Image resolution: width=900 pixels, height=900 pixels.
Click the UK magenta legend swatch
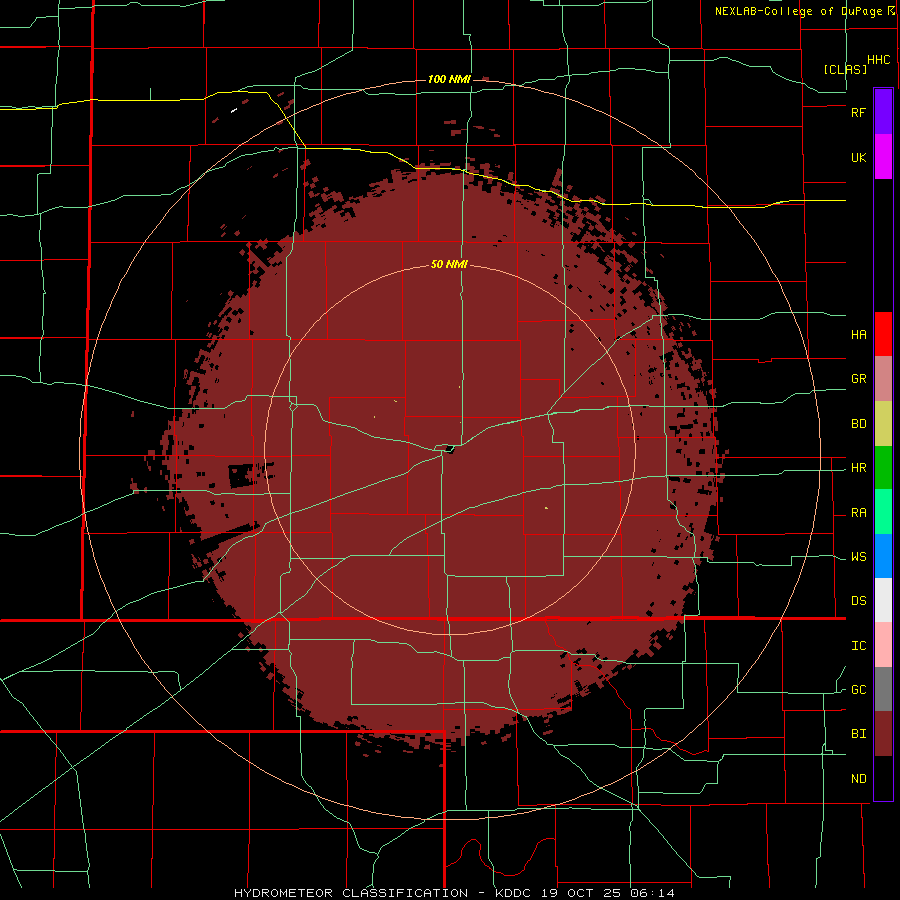(x=883, y=157)
